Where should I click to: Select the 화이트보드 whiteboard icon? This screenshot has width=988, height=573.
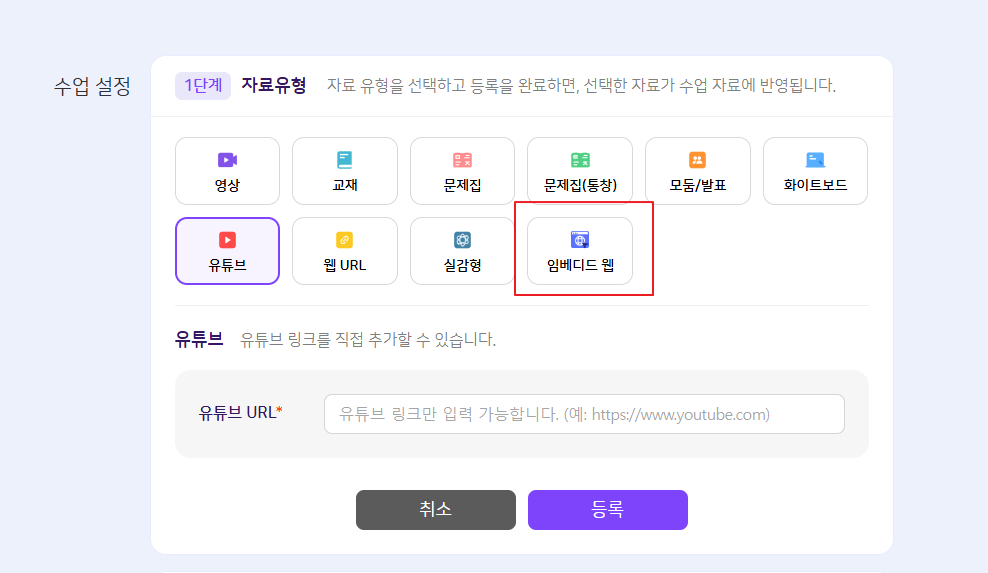815,160
